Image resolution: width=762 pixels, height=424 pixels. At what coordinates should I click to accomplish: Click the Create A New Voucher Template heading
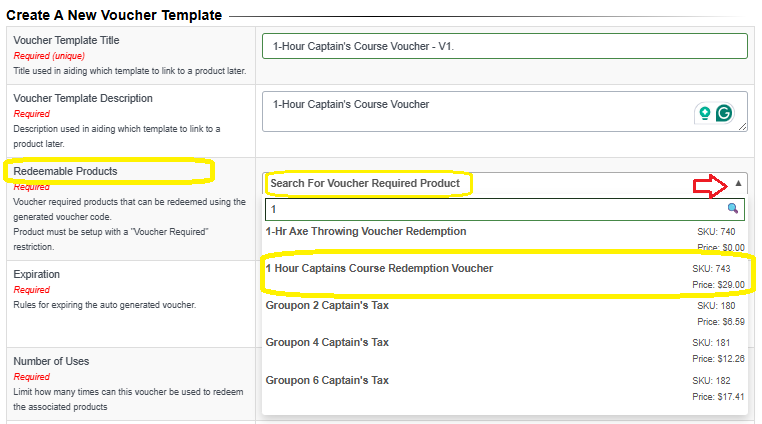[x=114, y=15]
